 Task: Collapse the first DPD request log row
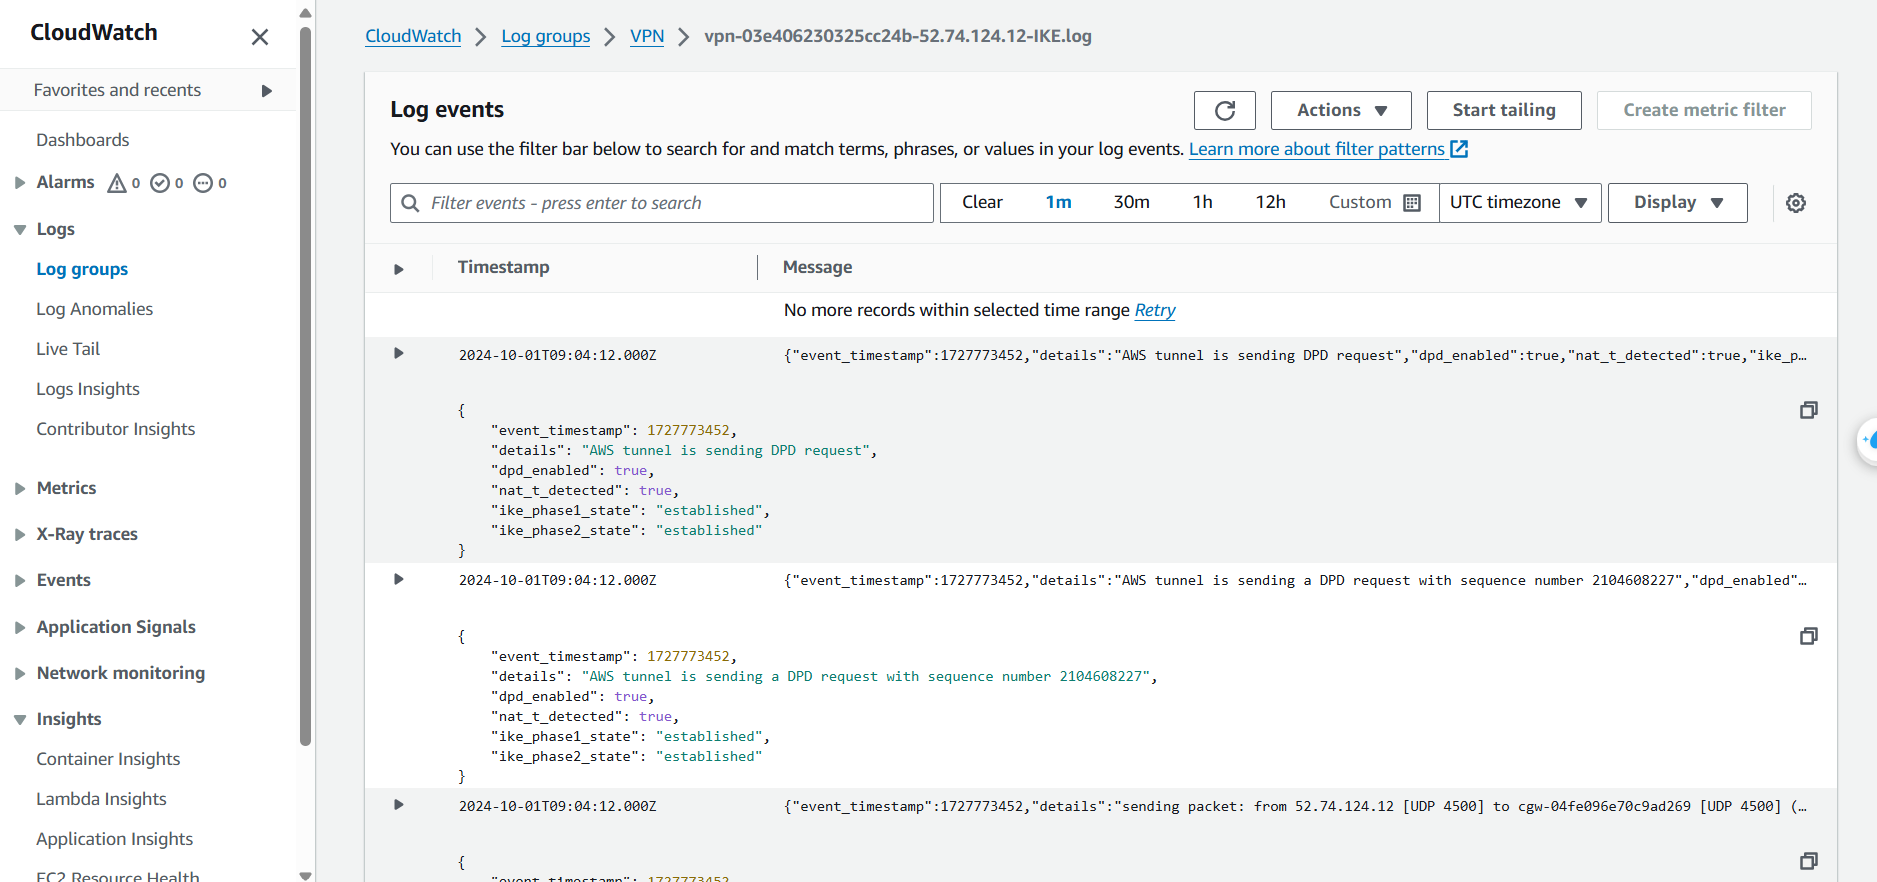point(399,353)
